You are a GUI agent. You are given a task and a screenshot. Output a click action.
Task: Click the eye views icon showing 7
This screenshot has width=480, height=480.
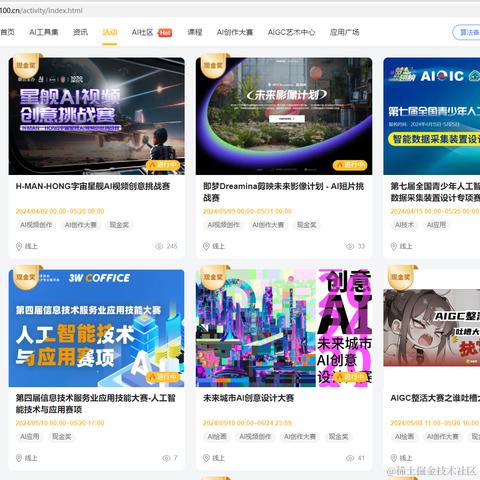[166, 458]
